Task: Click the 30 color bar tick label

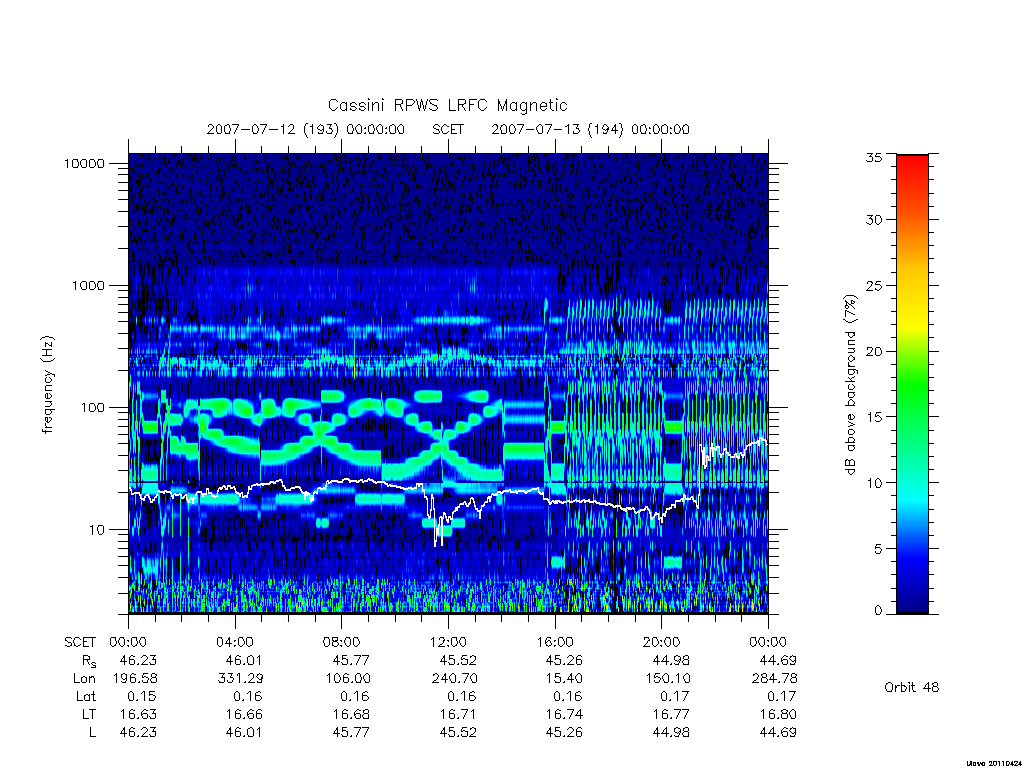Action: (874, 219)
